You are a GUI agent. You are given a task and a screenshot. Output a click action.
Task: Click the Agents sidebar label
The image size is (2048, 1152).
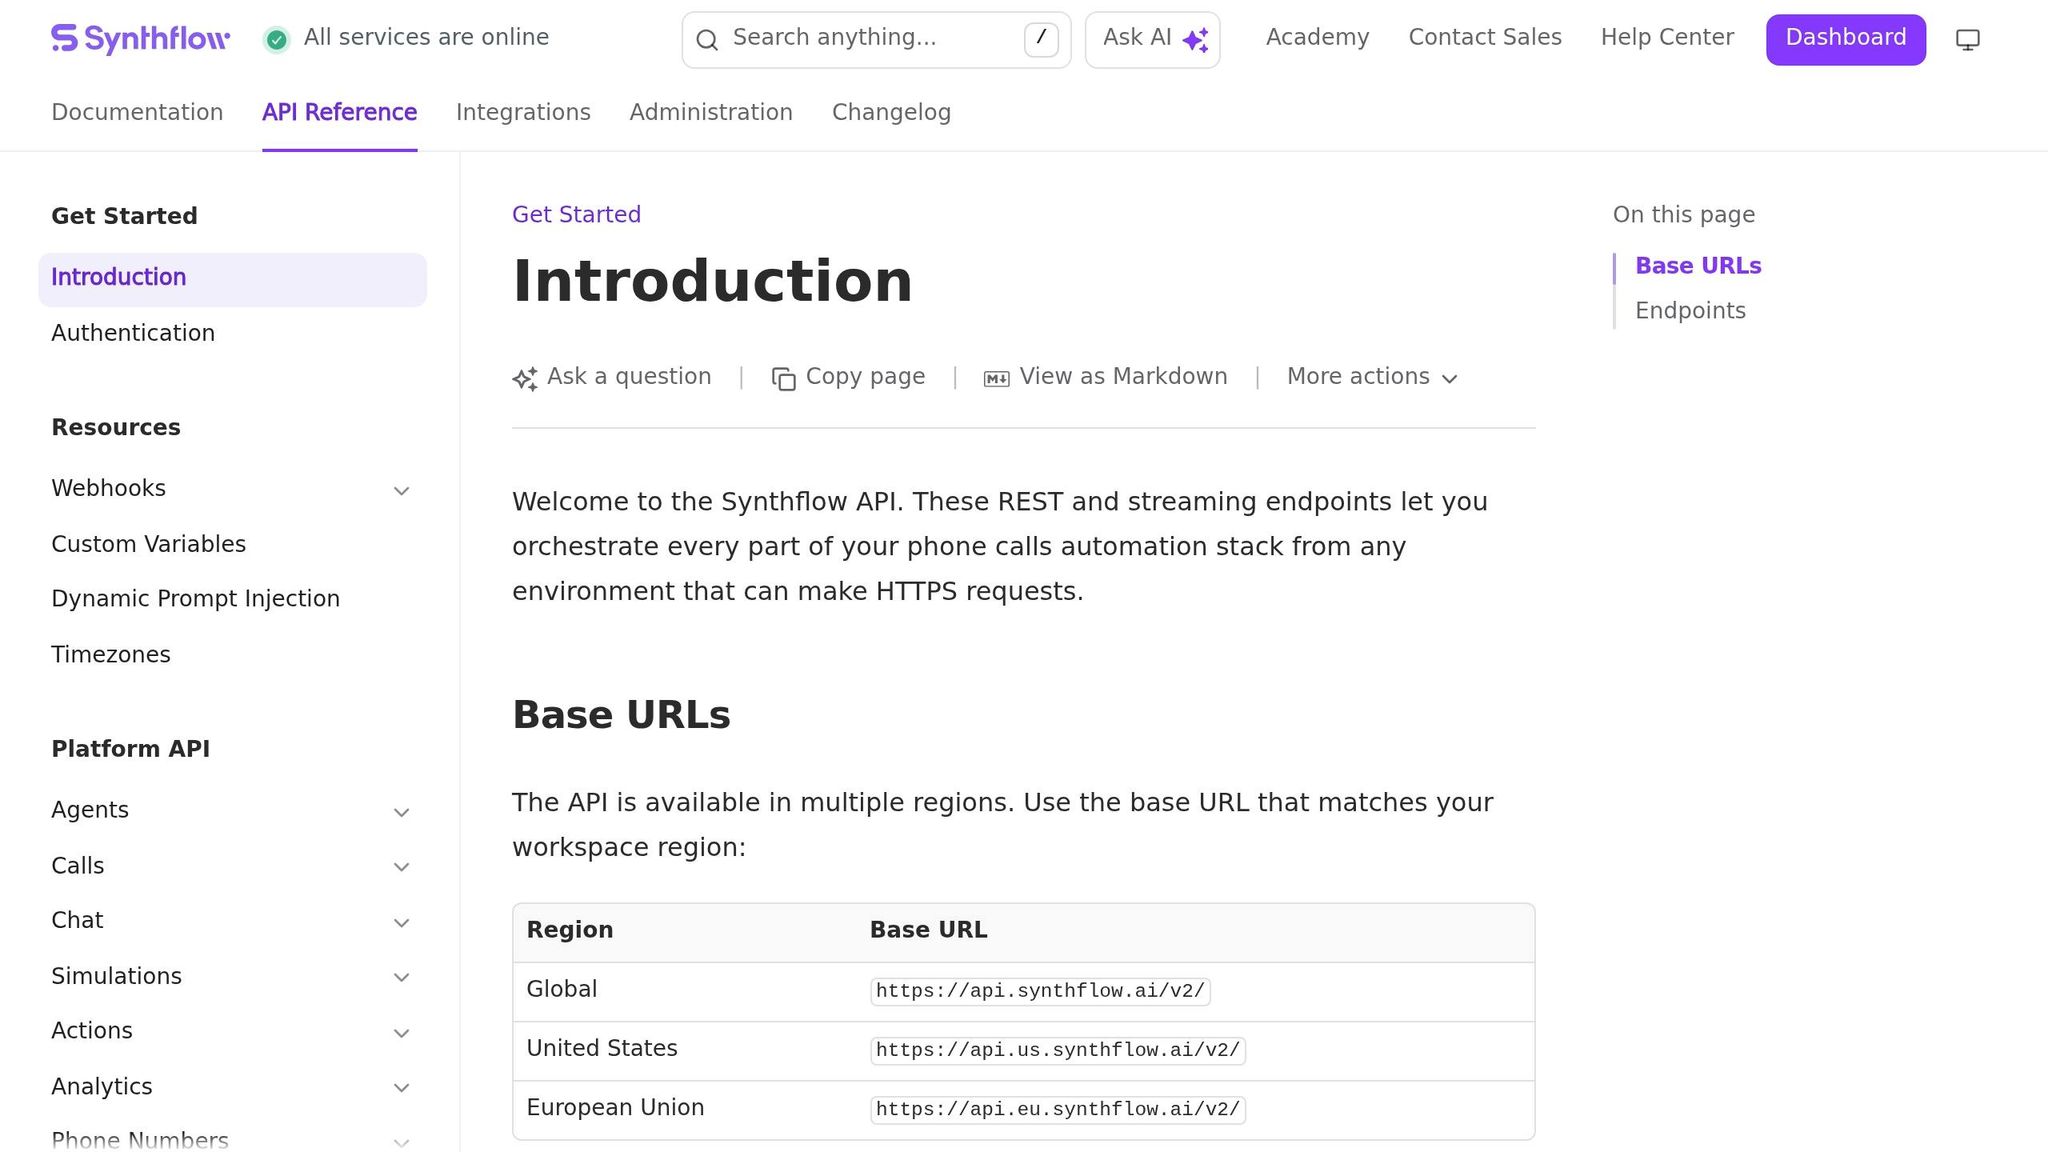[90, 810]
